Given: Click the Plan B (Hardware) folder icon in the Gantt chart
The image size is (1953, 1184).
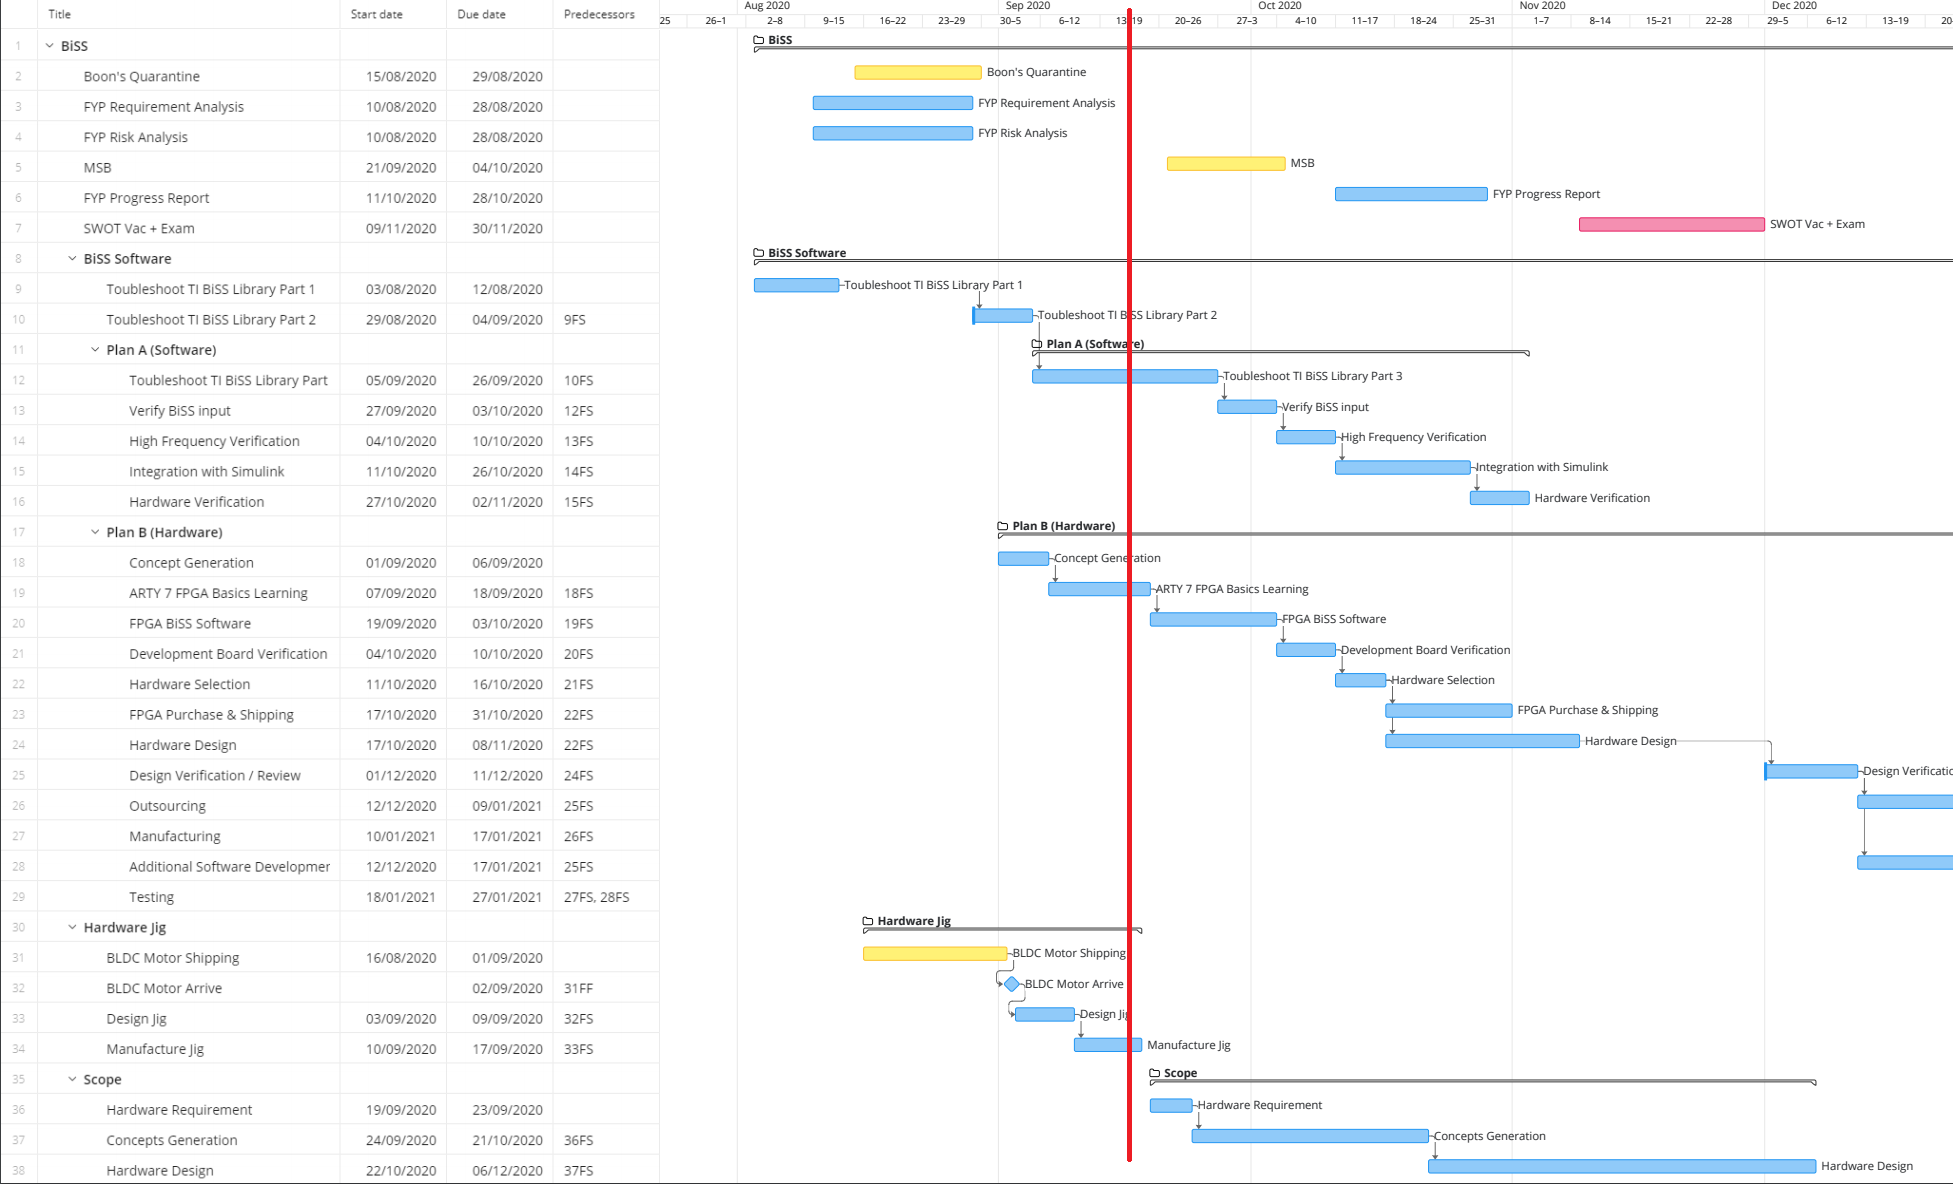Looking at the screenshot, I should (x=1003, y=526).
